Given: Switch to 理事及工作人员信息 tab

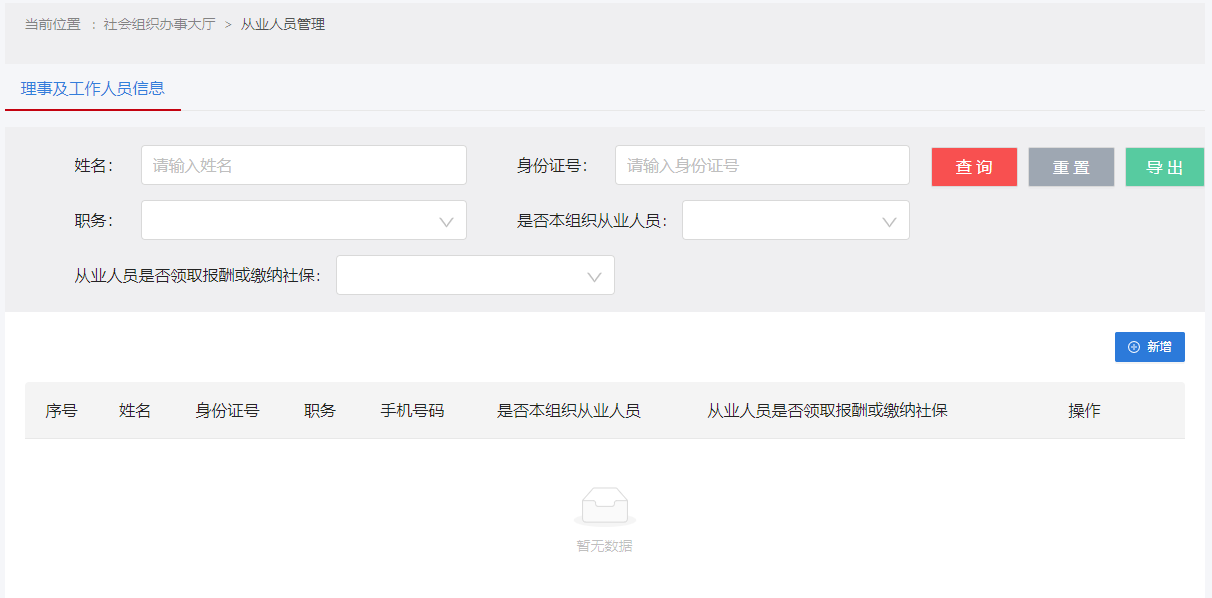Looking at the screenshot, I should pos(93,89).
